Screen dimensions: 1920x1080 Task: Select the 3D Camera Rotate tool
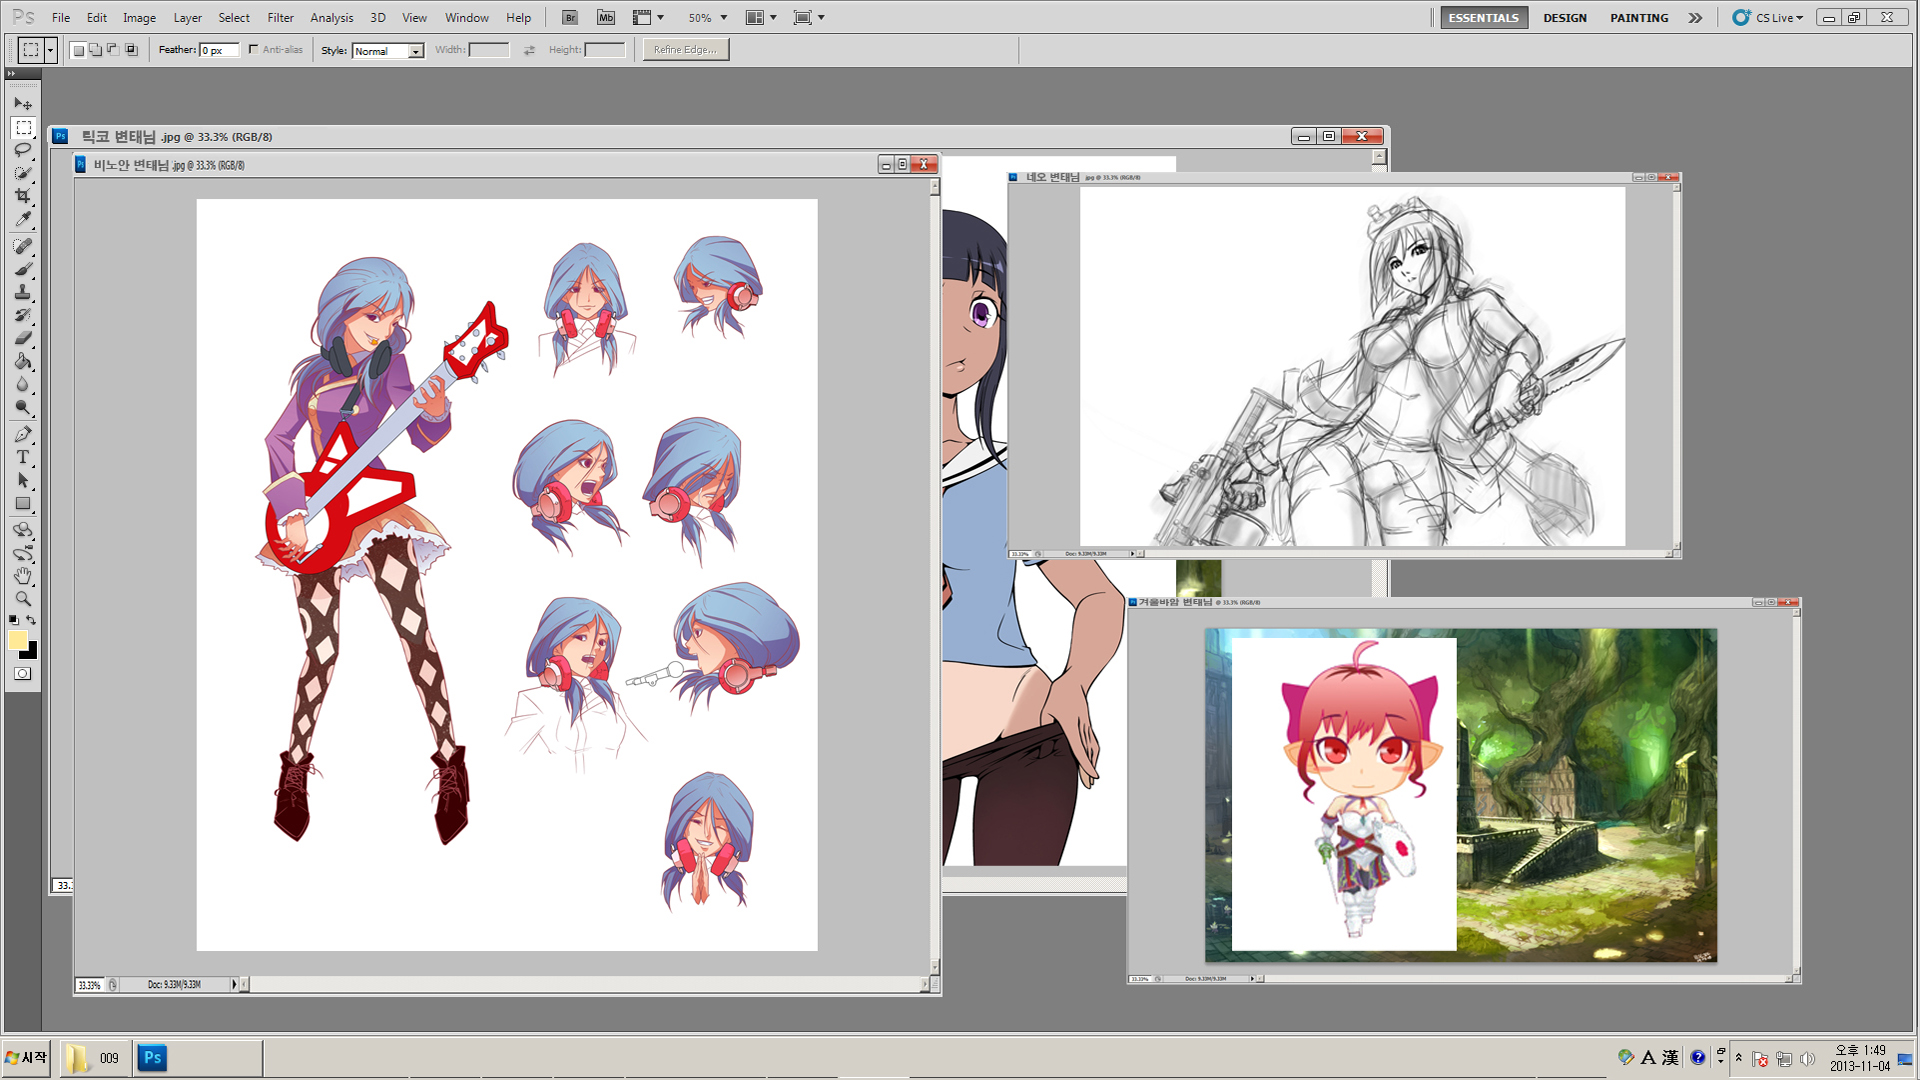click(x=23, y=553)
